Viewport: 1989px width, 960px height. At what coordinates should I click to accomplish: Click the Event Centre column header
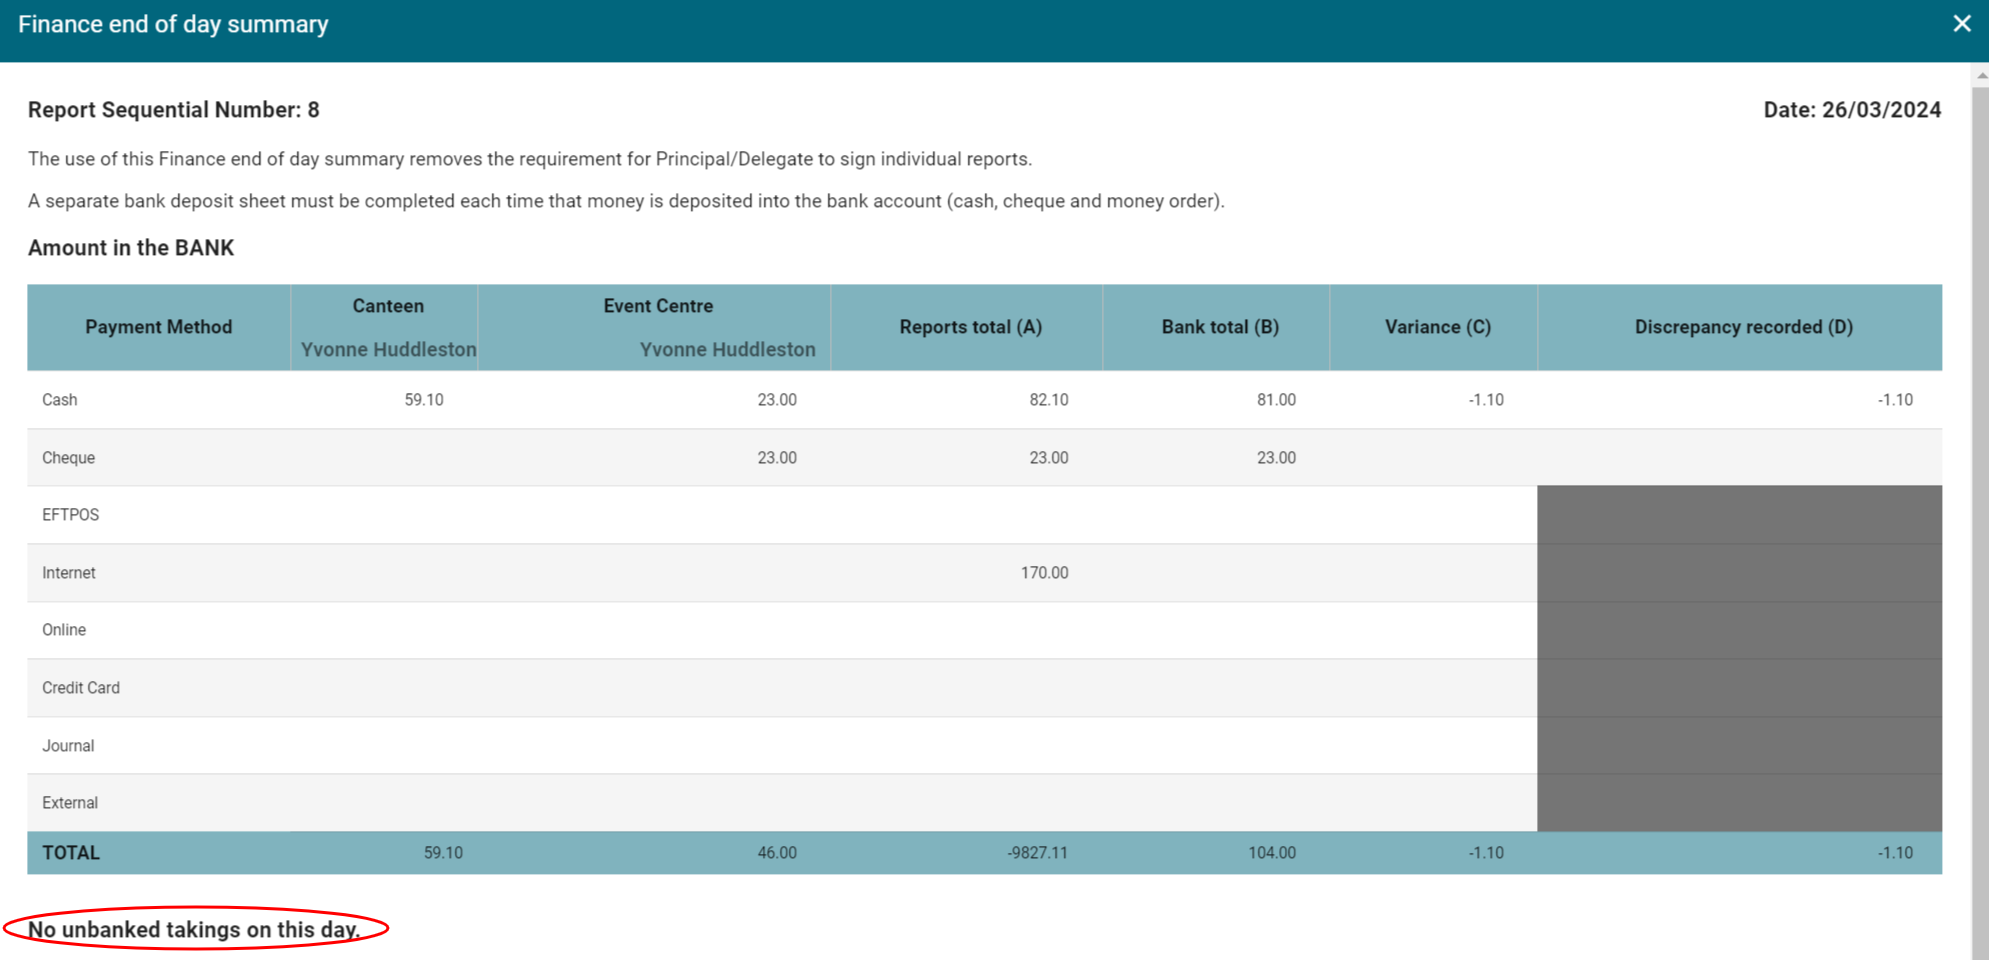(x=657, y=307)
